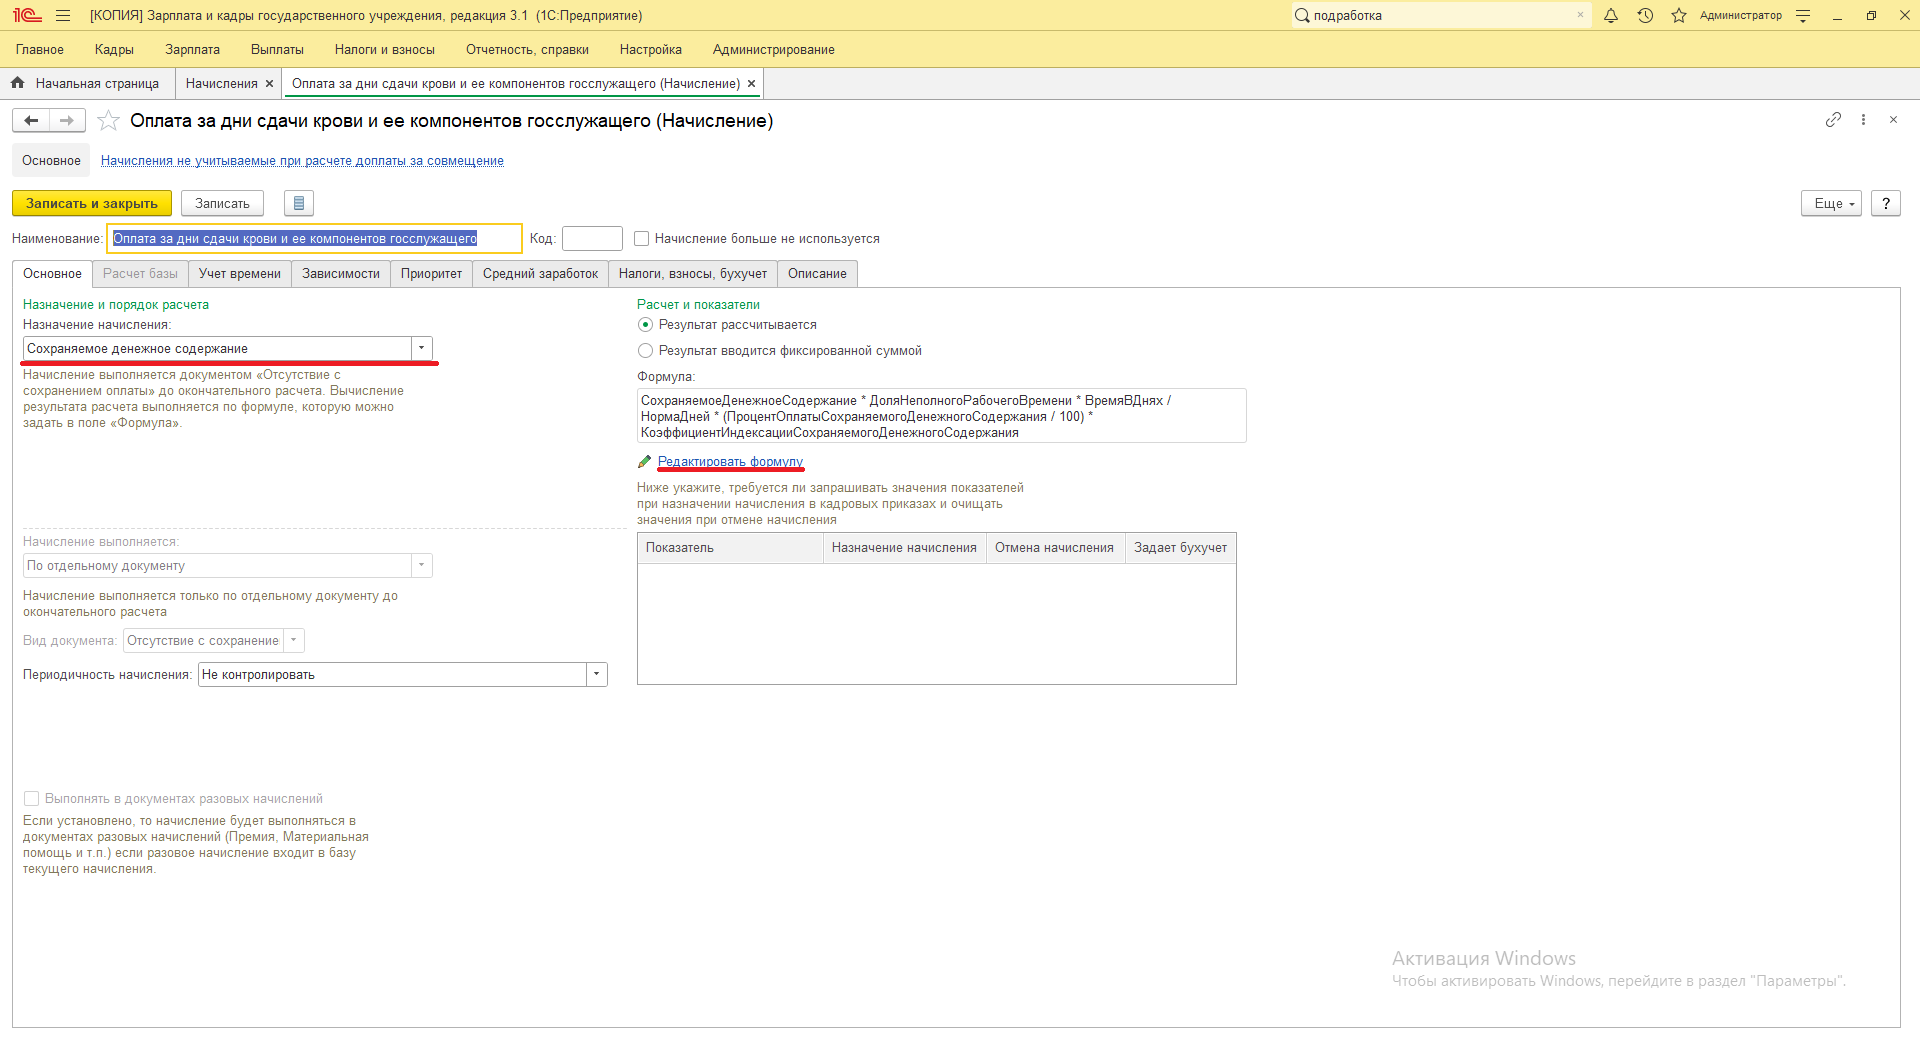Image resolution: width=1920 pixels, height=1038 pixels.
Task: Clear the search field text
Action: 1580,15
